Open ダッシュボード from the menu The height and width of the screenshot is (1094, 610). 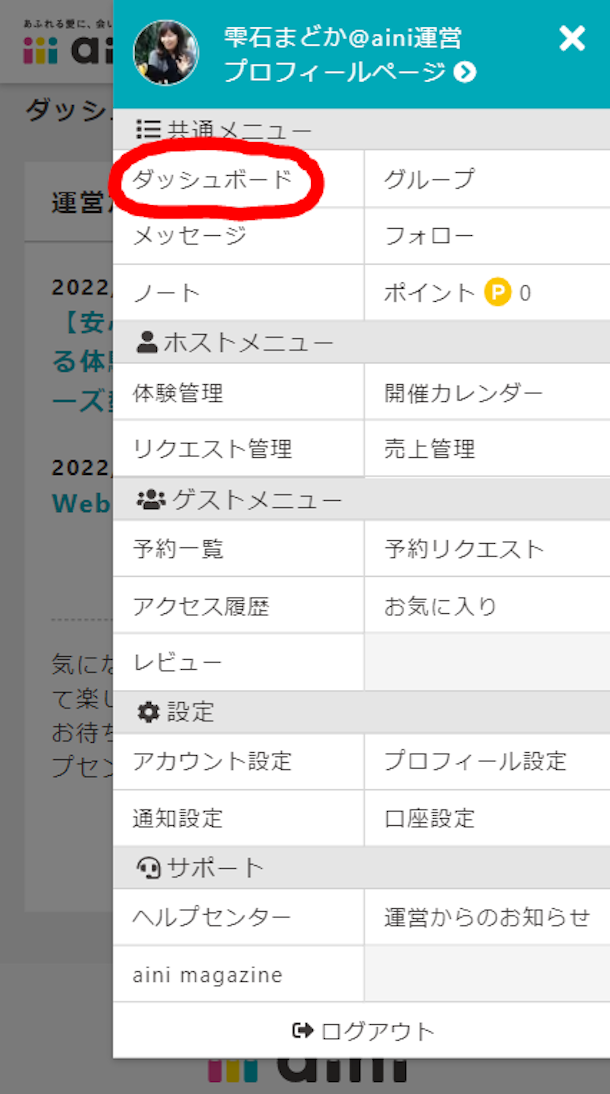click(213, 180)
